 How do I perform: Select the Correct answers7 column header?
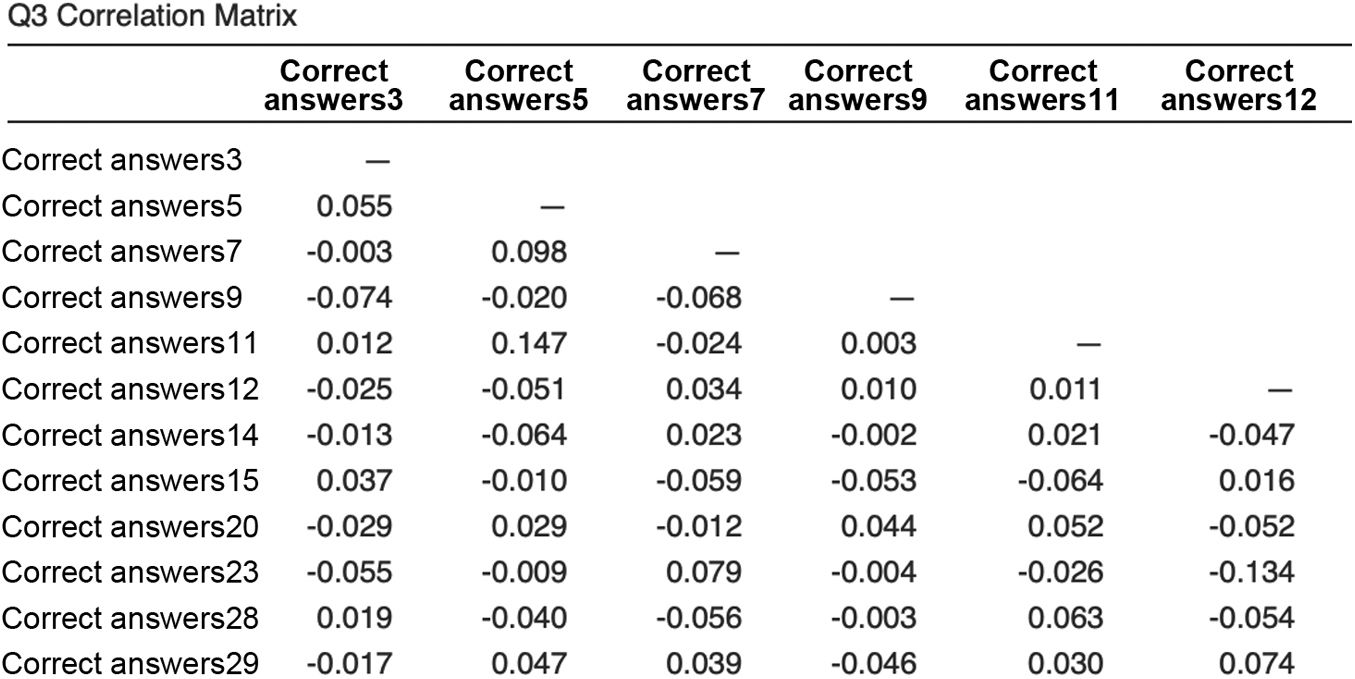coord(695,86)
